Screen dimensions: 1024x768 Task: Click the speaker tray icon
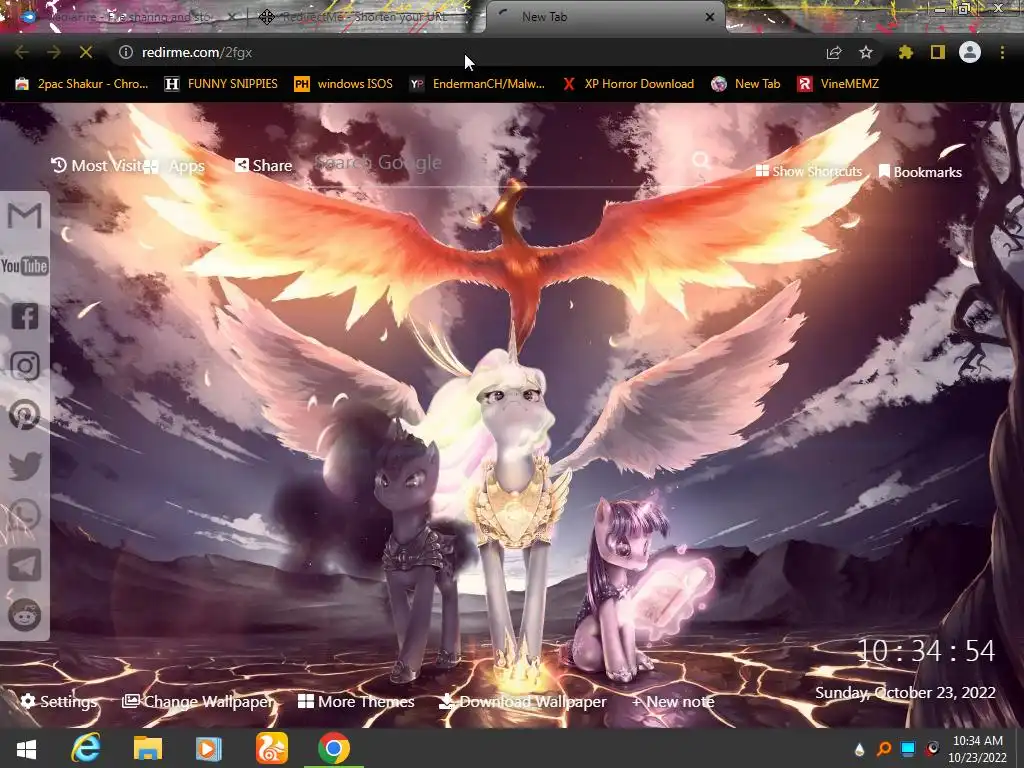[x=933, y=749]
